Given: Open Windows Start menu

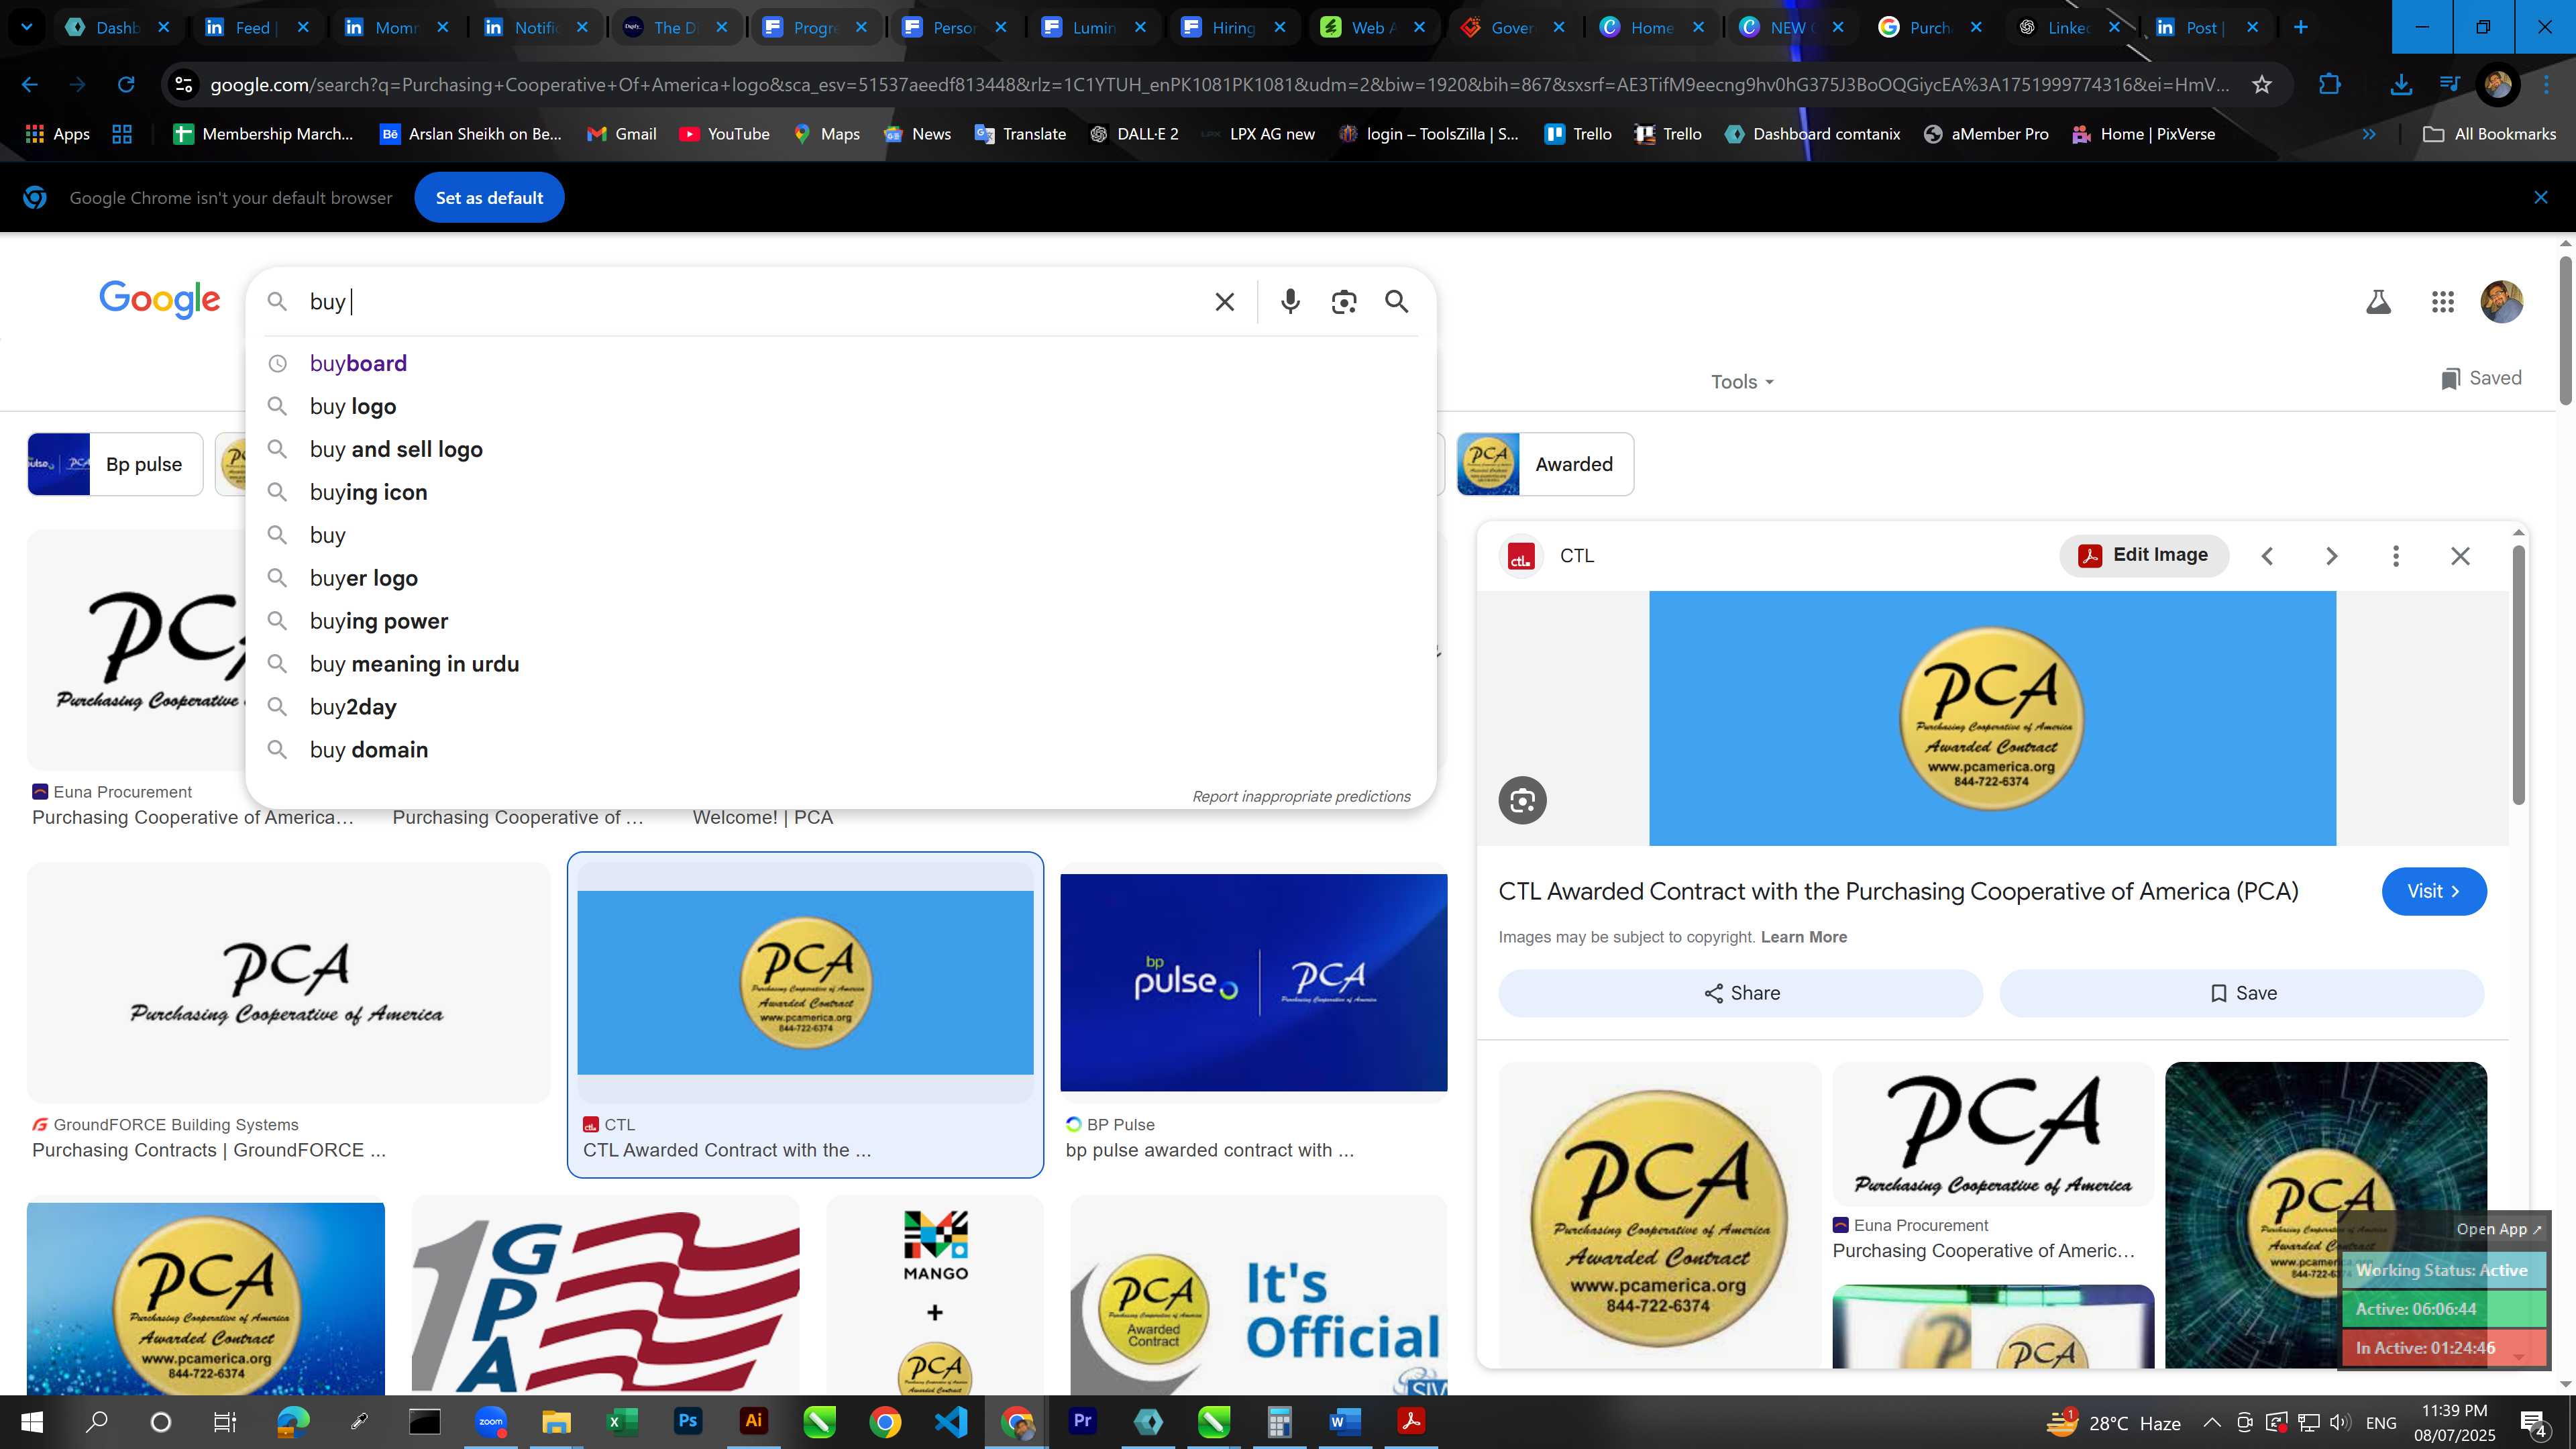Looking at the screenshot, I should [x=32, y=1422].
